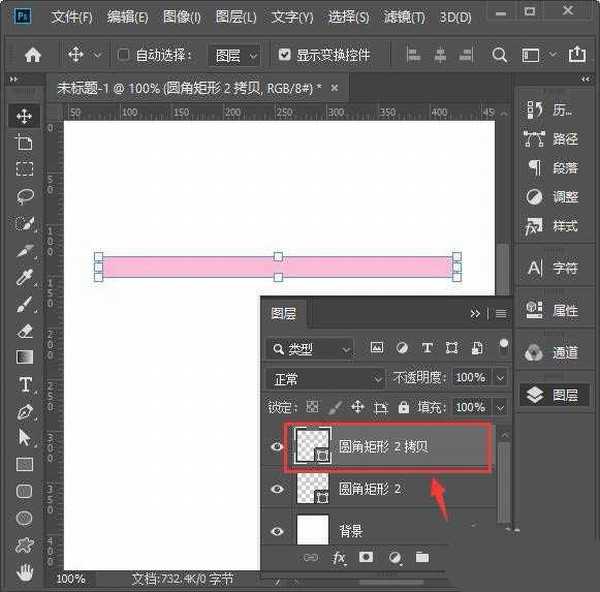Click the new group folder icon
This screenshot has width=600, height=592.
pos(422,557)
